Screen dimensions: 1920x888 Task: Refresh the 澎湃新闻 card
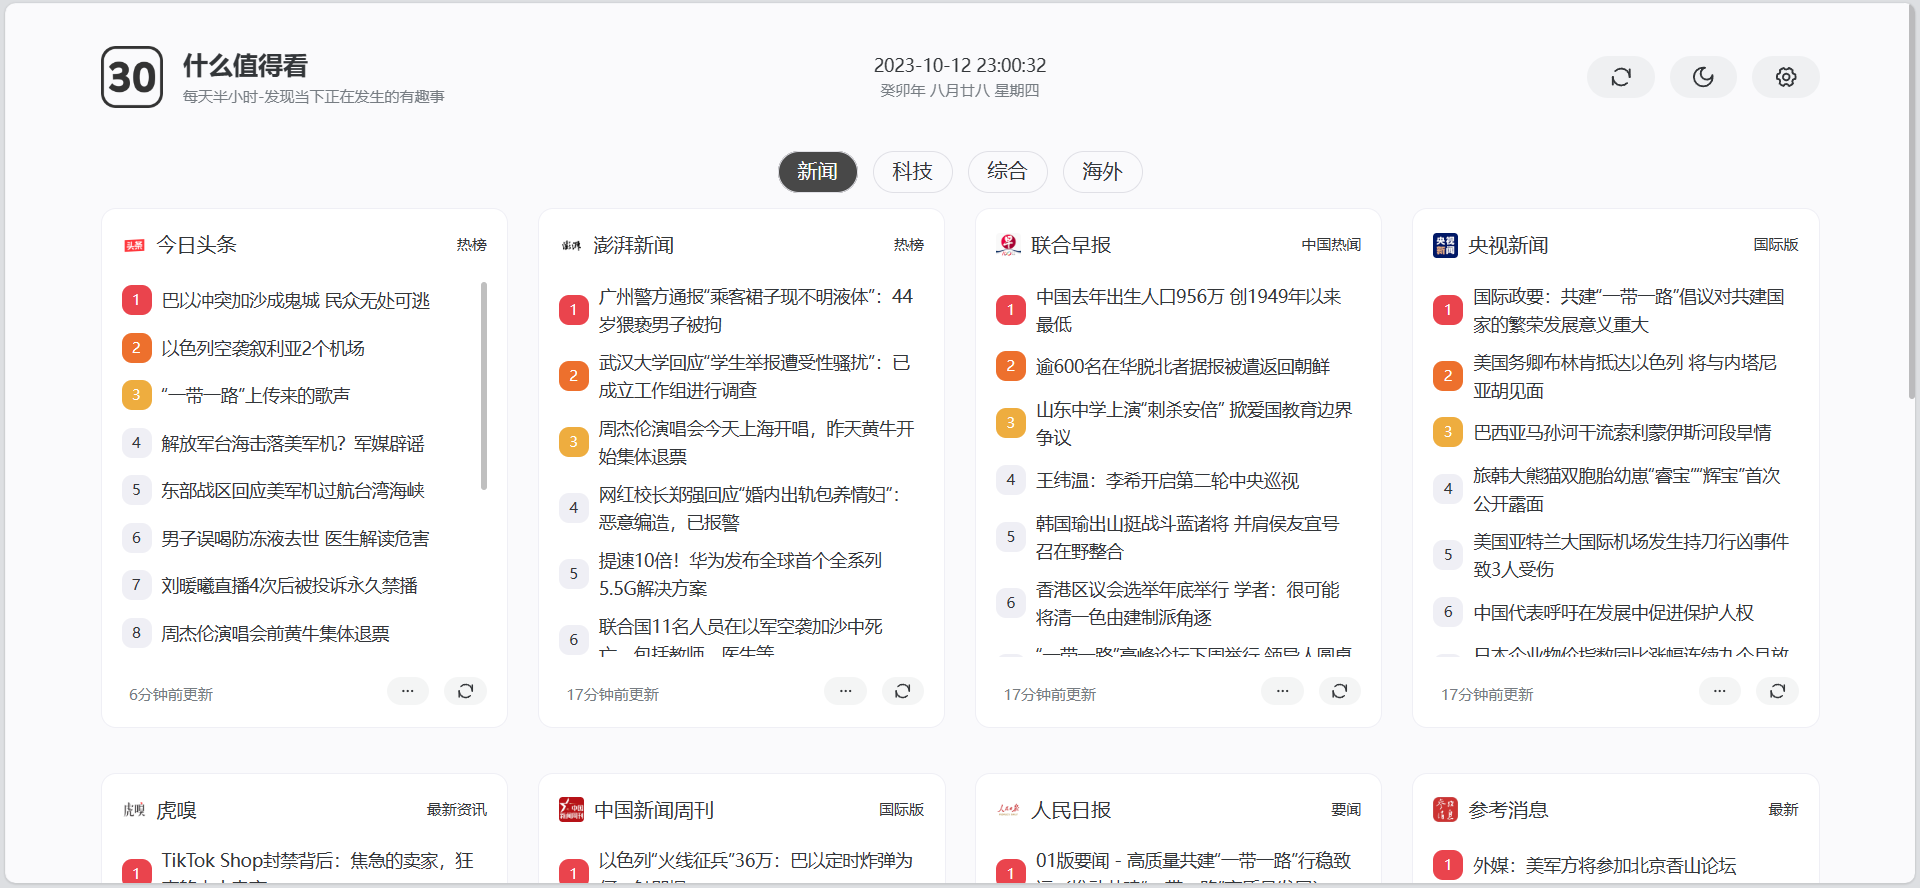point(902,691)
